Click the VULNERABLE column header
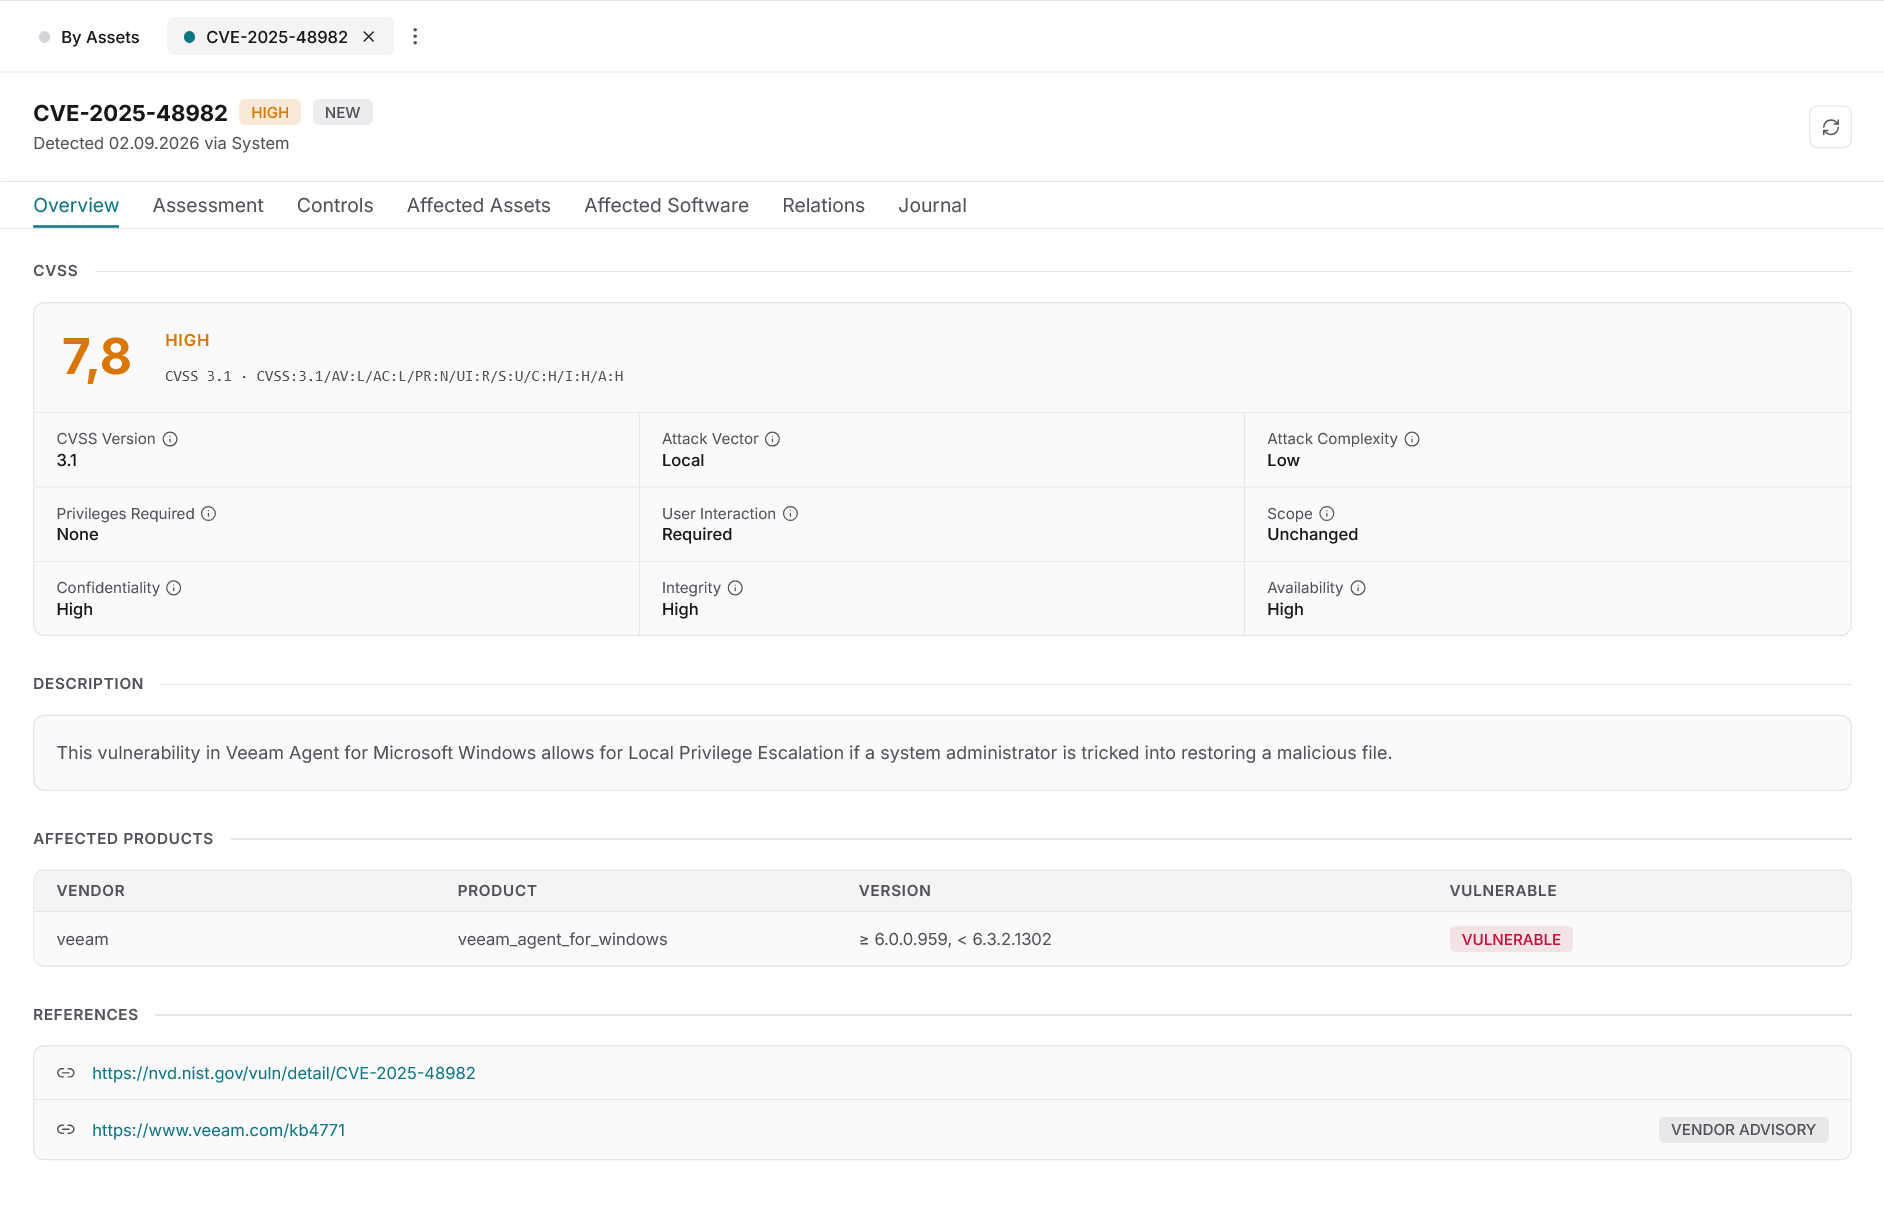This screenshot has width=1884, height=1208. [x=1503, y=891]
